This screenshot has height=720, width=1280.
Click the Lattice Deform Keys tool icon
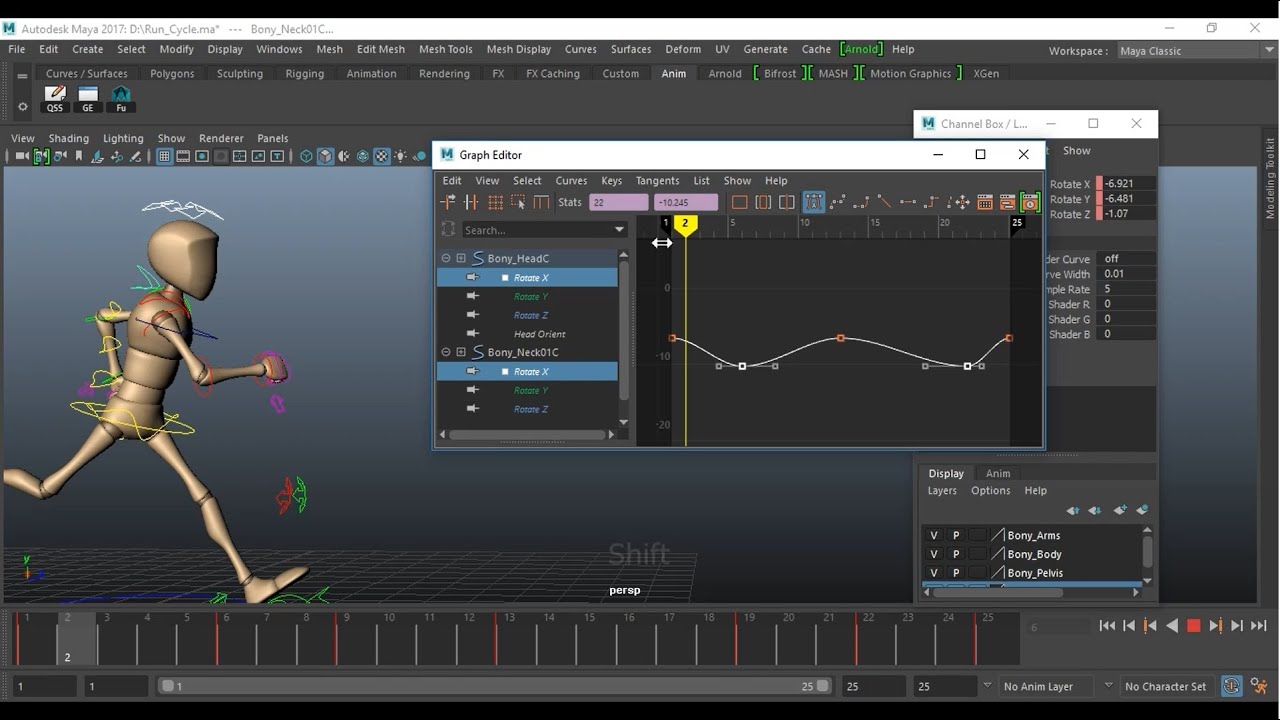click(x=495, y=202)
